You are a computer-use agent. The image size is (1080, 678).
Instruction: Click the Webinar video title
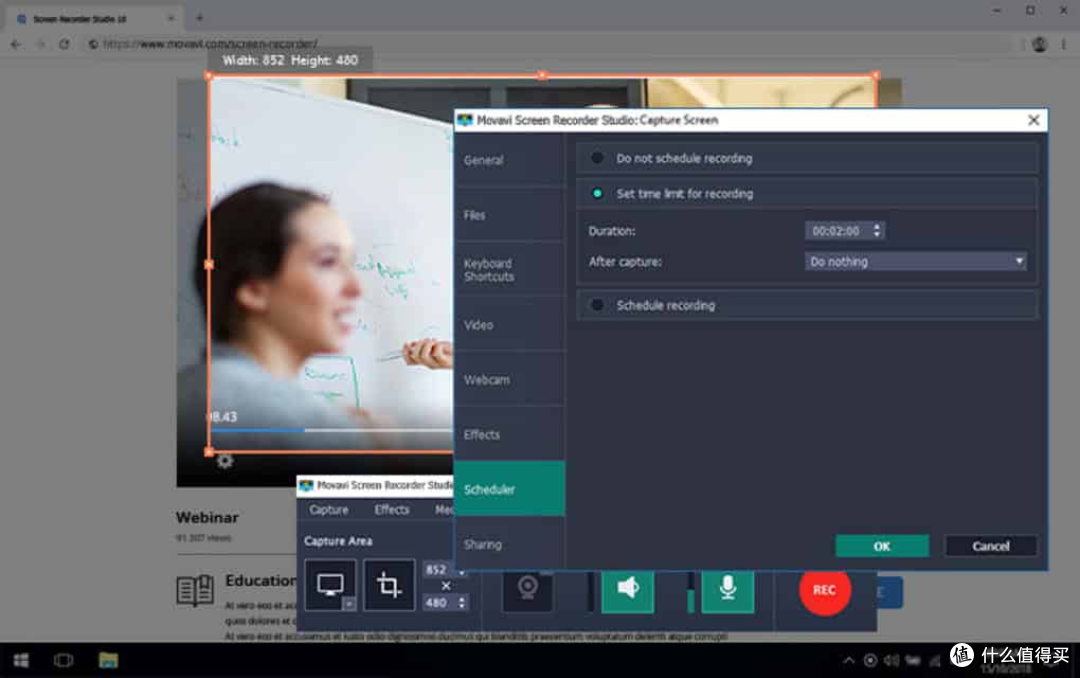207,517
